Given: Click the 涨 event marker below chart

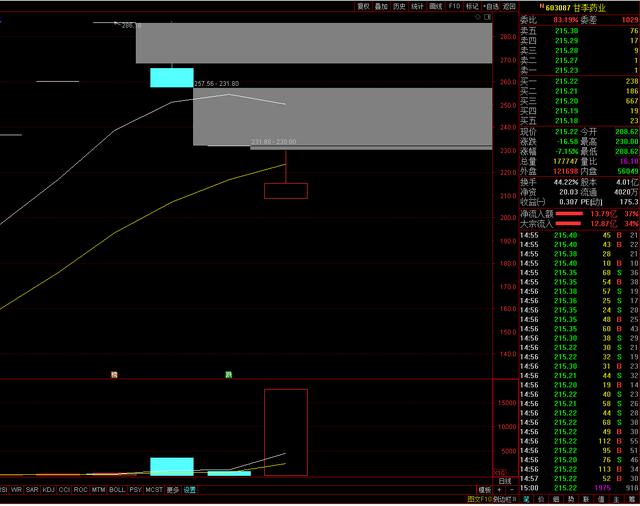Looking at the screenshot, I should click(x=114, y=374).
